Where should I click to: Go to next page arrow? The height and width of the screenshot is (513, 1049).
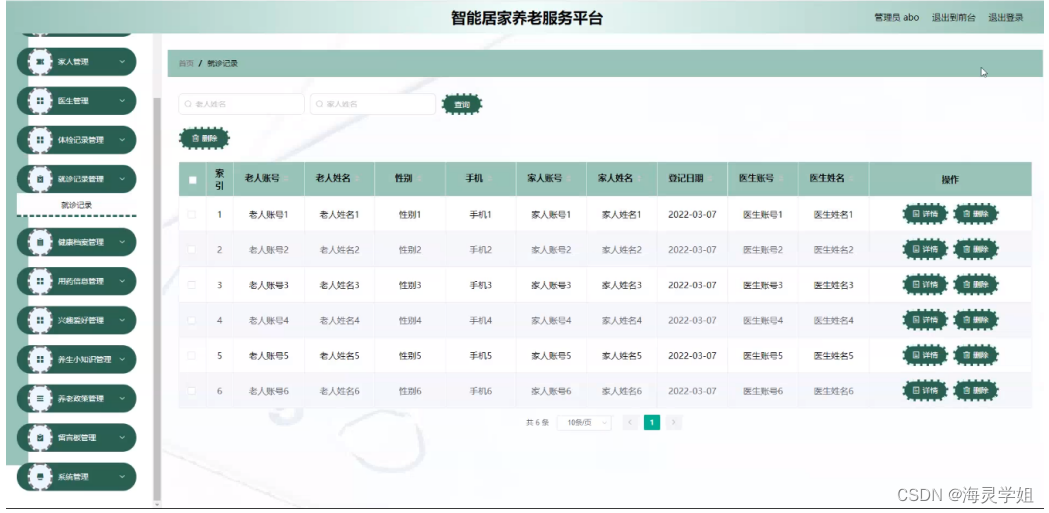click(674, 422)
